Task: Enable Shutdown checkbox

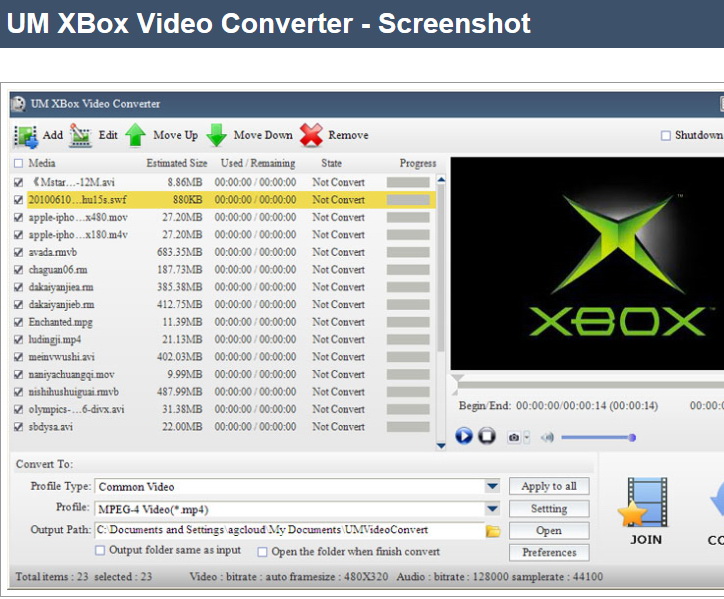Action: point(666,136)
